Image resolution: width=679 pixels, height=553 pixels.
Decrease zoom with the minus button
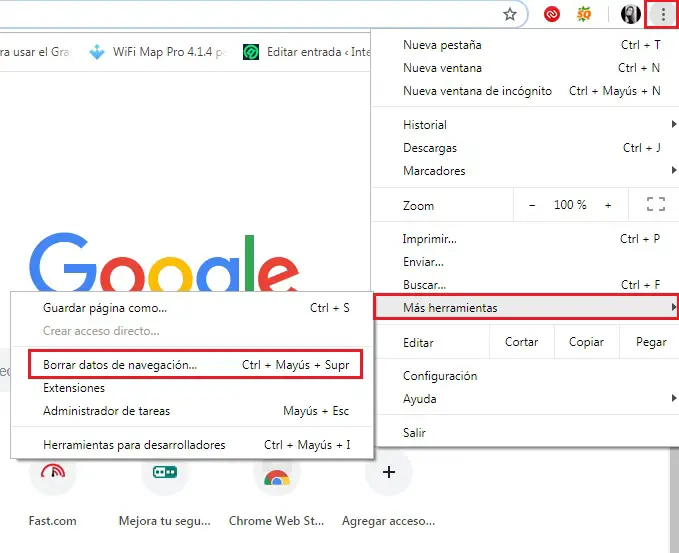(532, 205)
